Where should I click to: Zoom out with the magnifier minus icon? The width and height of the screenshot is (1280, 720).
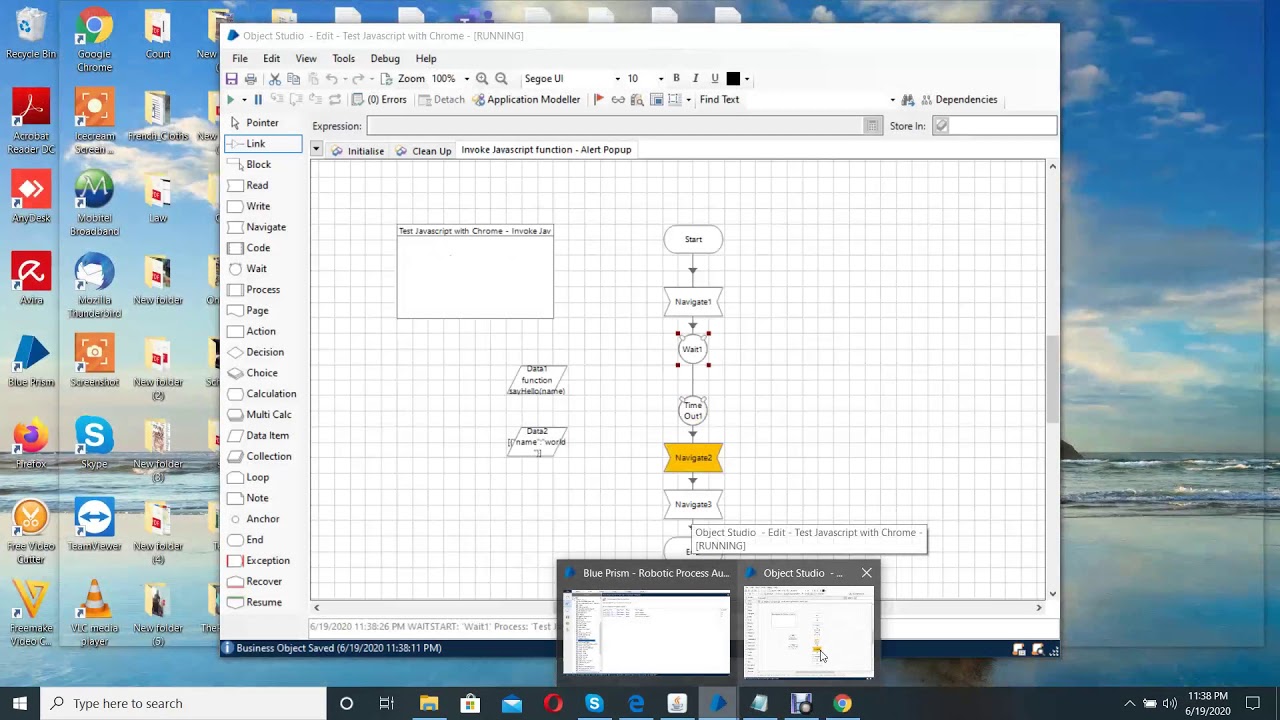pyautogui.click(x=501, y=79)
